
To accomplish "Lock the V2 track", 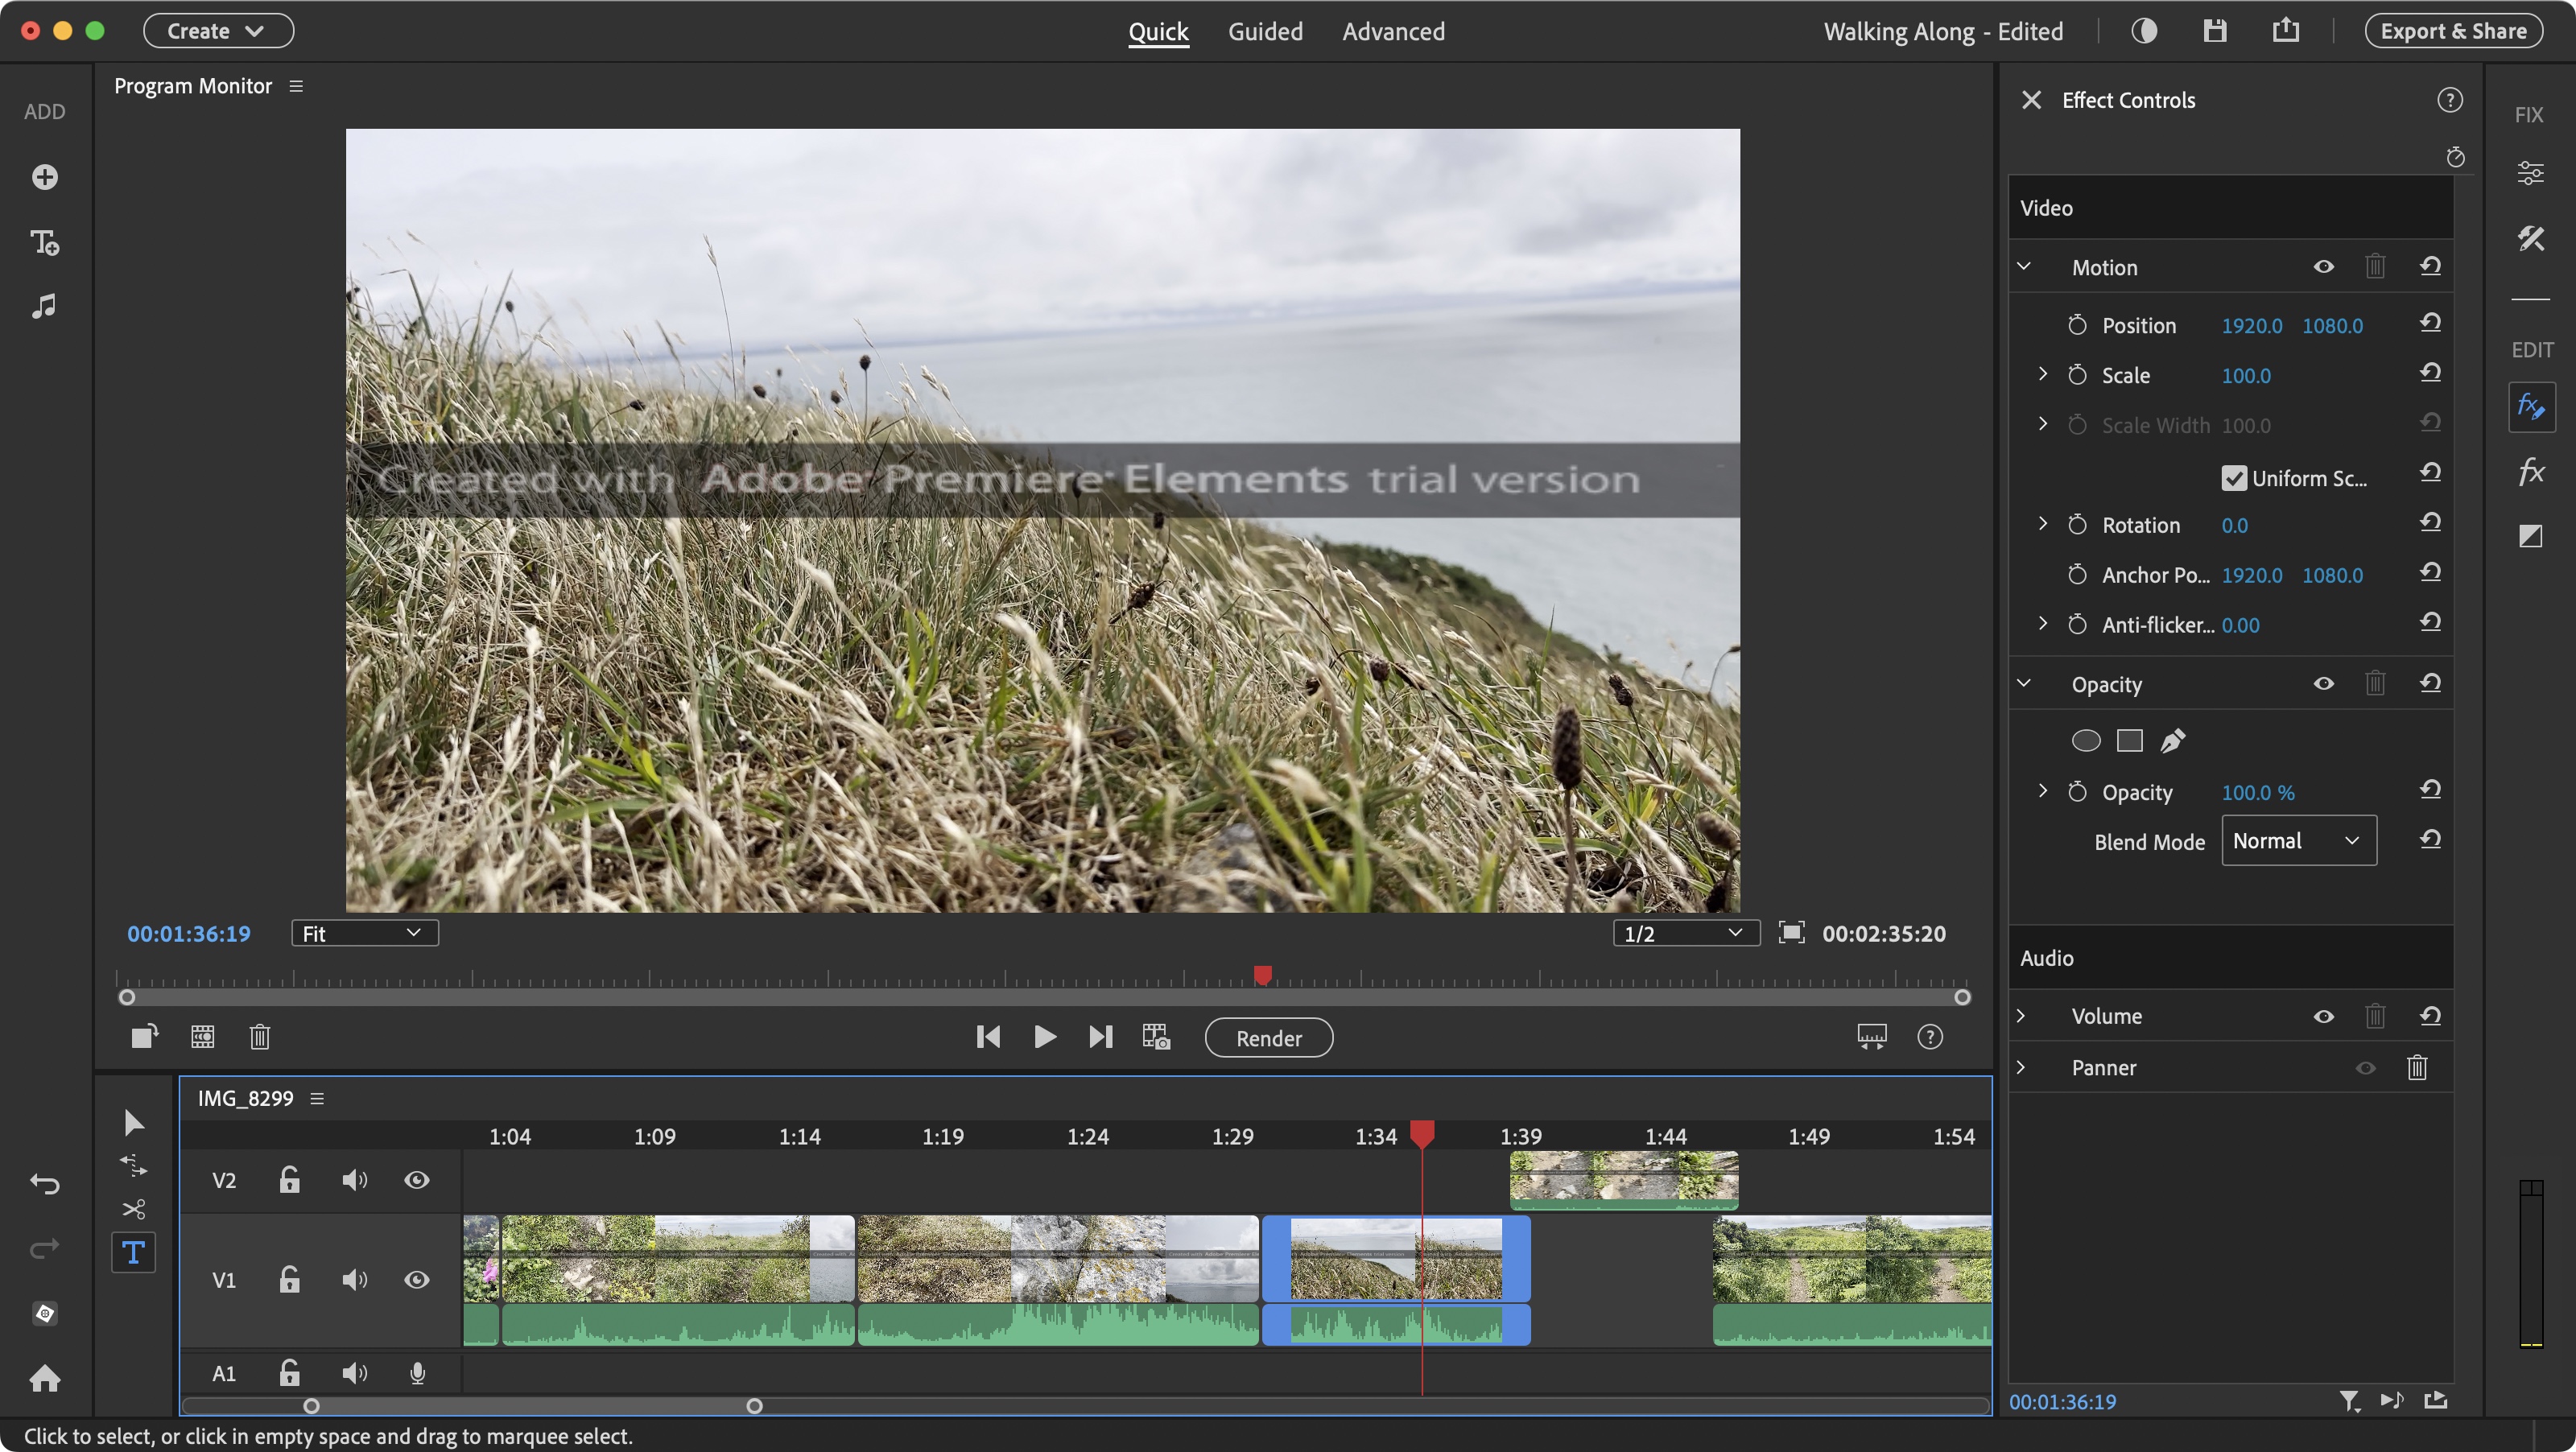I will 289,1179.
